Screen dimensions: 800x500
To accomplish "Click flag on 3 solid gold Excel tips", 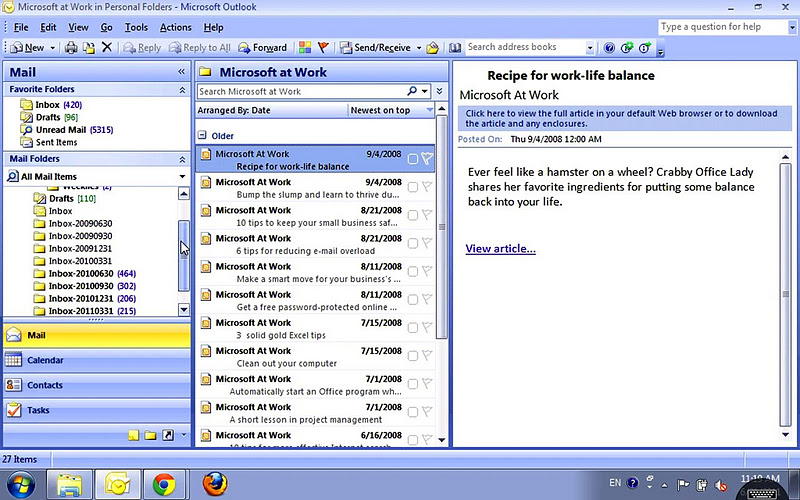I will 428,327.
